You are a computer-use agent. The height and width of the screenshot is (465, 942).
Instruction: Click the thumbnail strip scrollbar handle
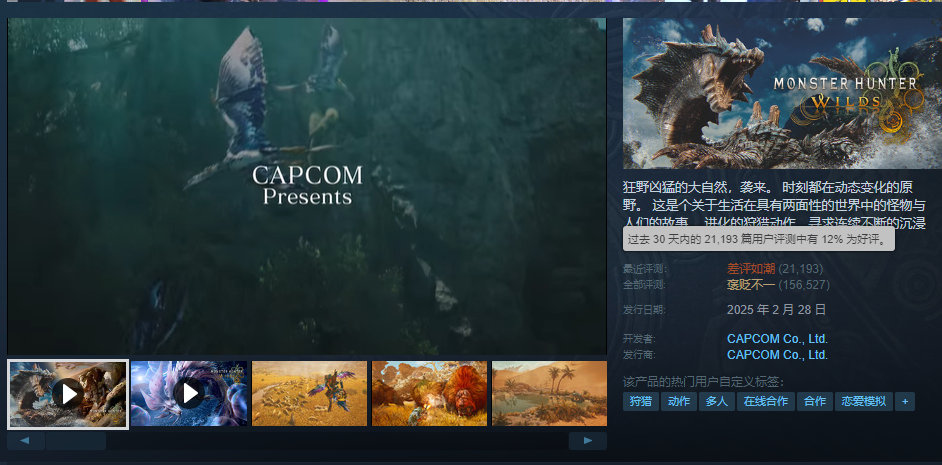coord(76,441)
